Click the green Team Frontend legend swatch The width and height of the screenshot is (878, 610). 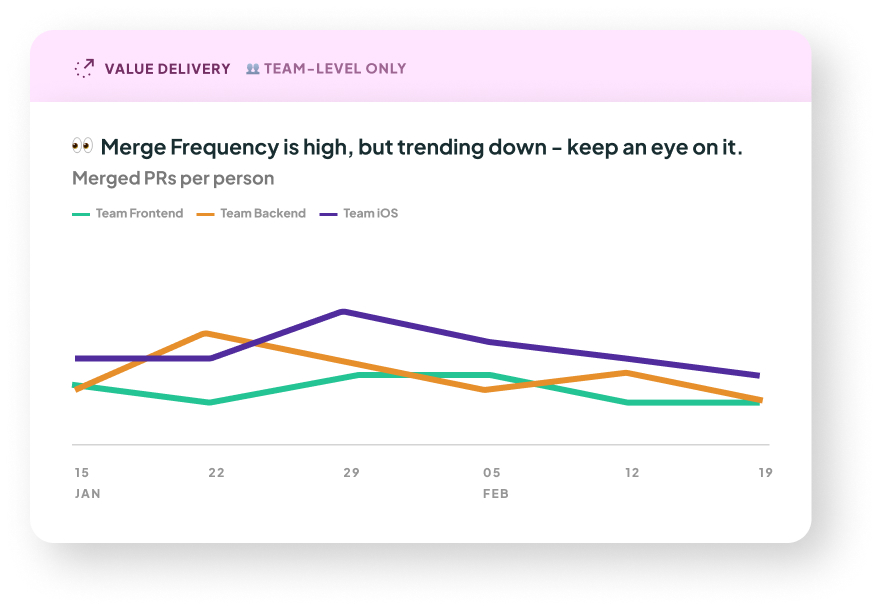[81, 214]
